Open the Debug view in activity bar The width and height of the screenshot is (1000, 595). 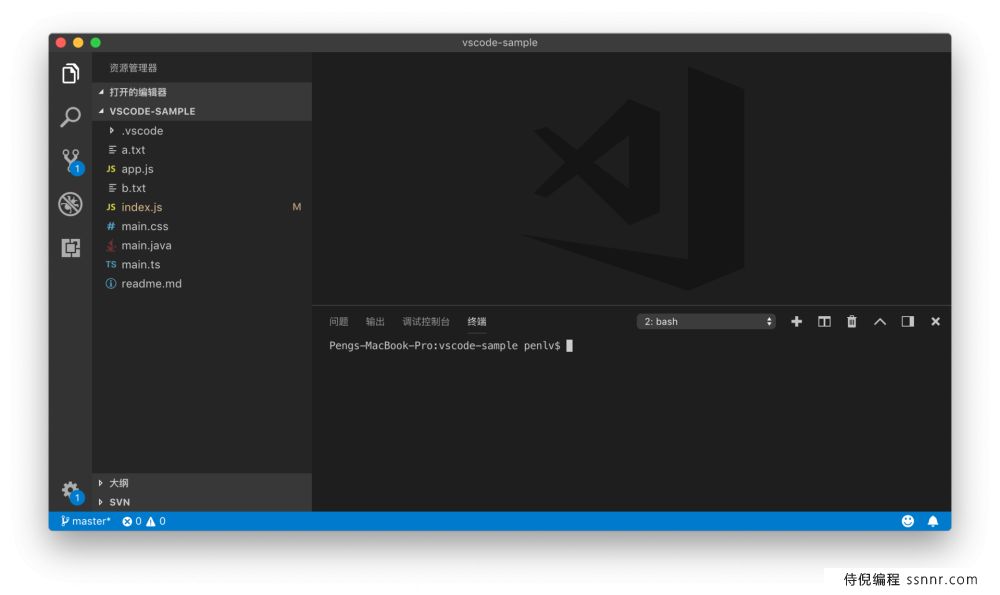(70, 204)
